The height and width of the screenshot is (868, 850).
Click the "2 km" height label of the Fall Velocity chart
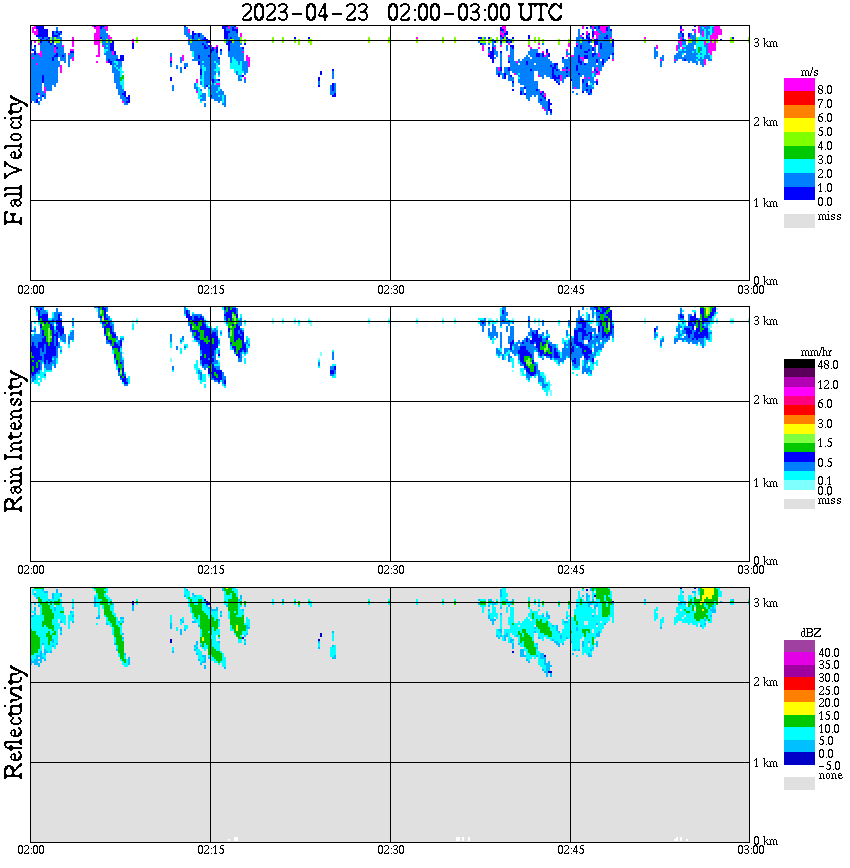[x=765, y=122]
